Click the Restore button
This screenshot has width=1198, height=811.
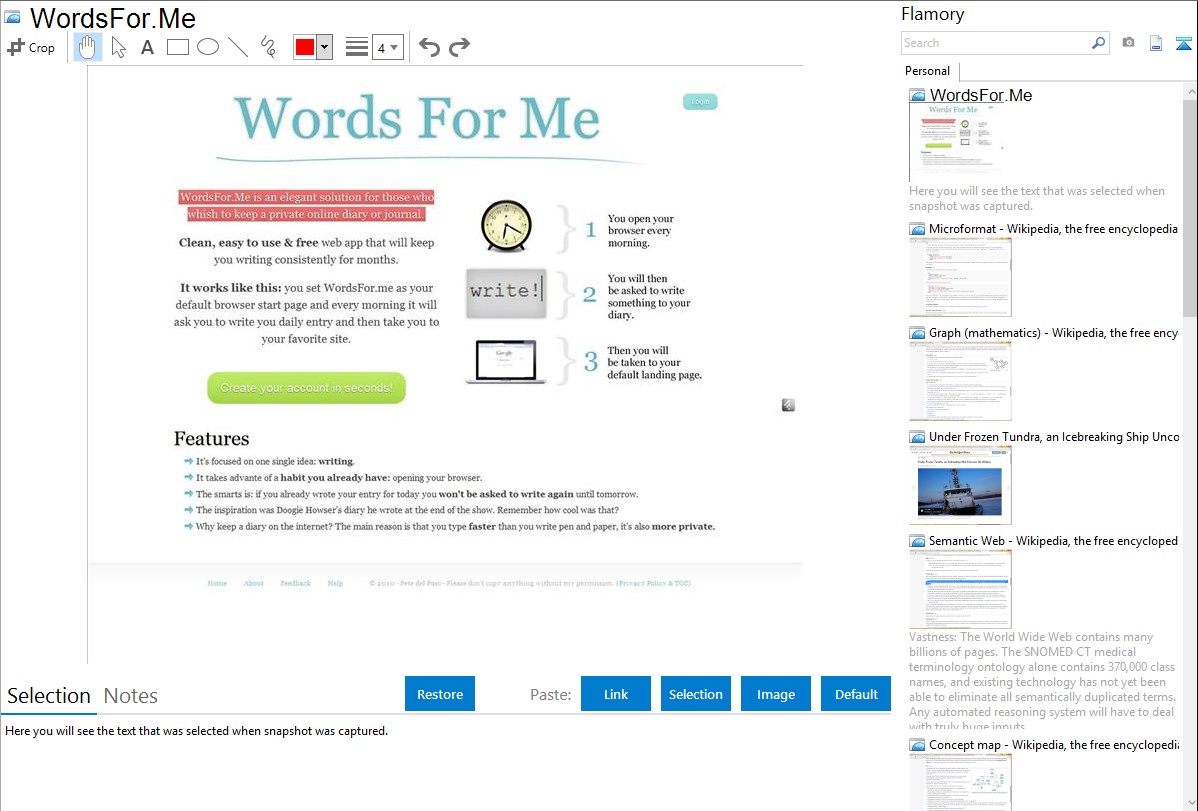(440, 694)
